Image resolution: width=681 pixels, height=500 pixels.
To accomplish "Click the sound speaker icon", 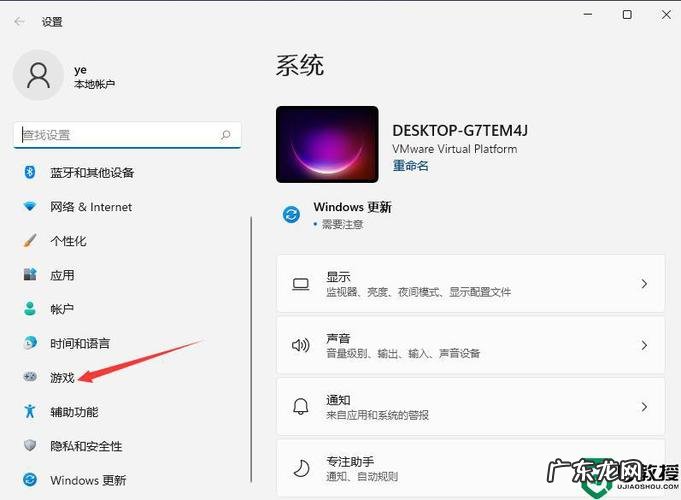I will pos(301,346).
